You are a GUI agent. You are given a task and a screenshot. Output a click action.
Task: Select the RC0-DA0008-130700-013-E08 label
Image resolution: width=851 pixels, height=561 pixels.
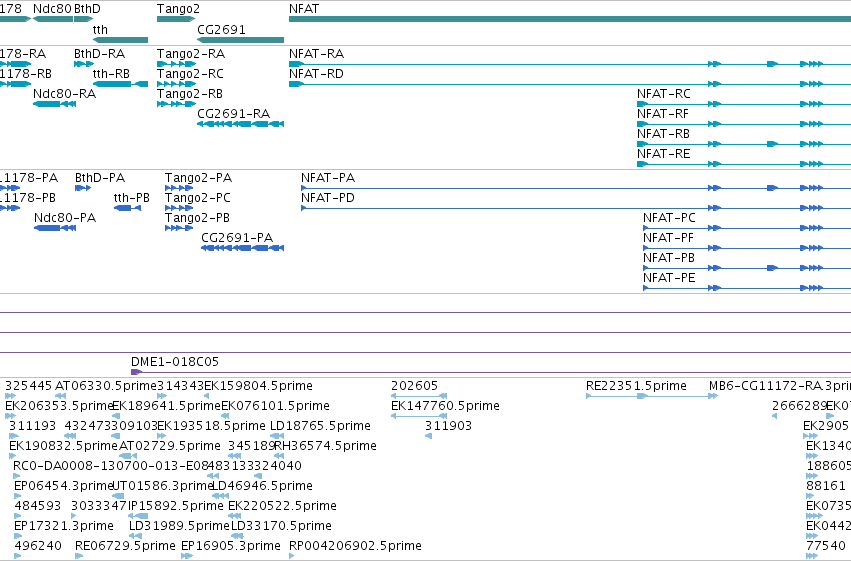tap(111, 467)
